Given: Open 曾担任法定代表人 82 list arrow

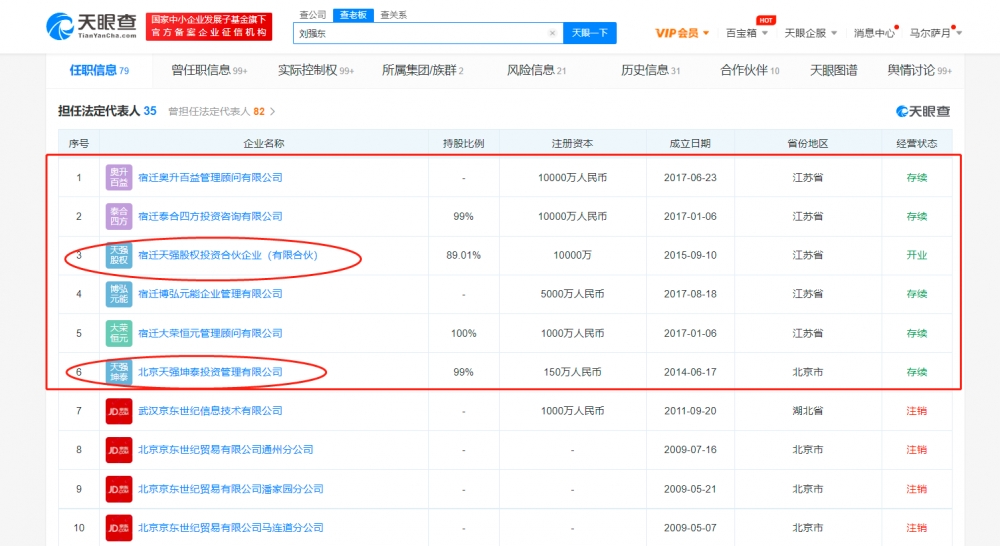Looking at the screenshot, I should [x=273, y=112].
